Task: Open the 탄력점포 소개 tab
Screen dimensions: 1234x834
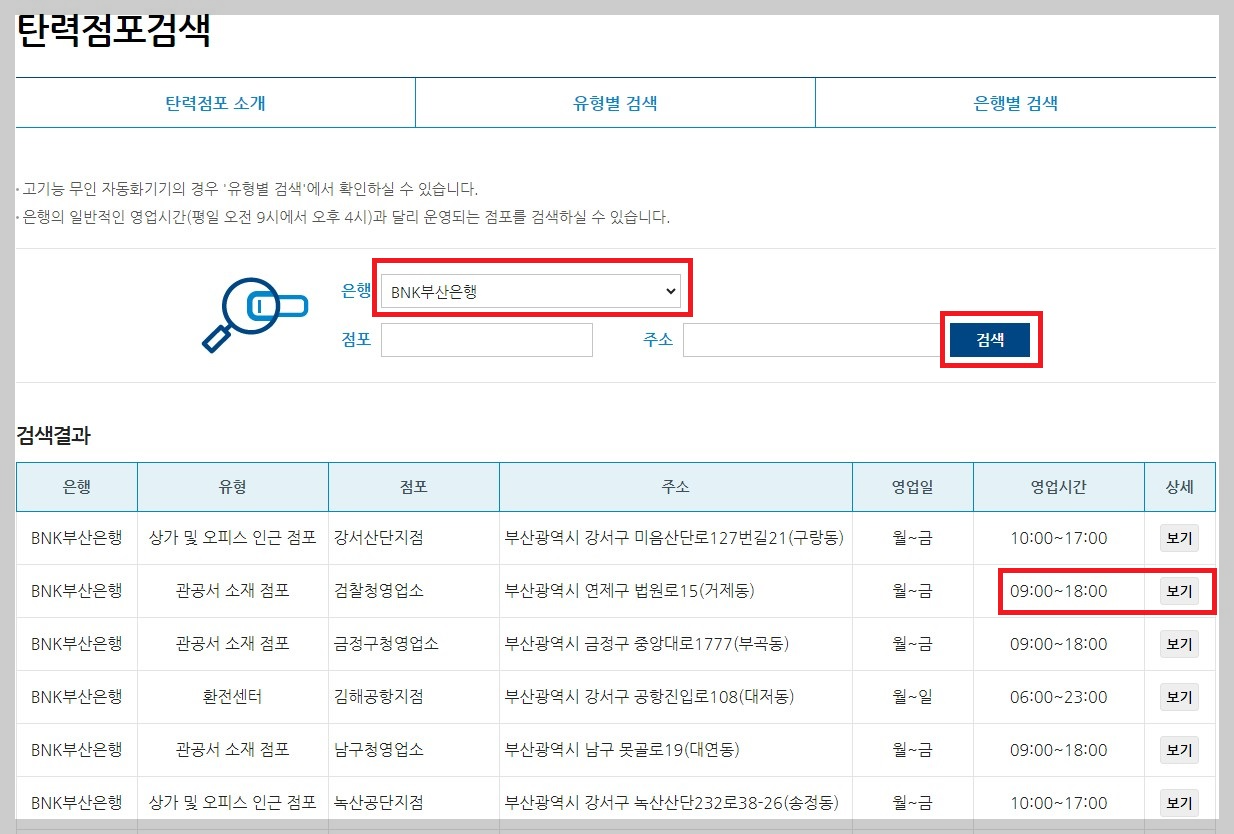Action: [214, 102]
